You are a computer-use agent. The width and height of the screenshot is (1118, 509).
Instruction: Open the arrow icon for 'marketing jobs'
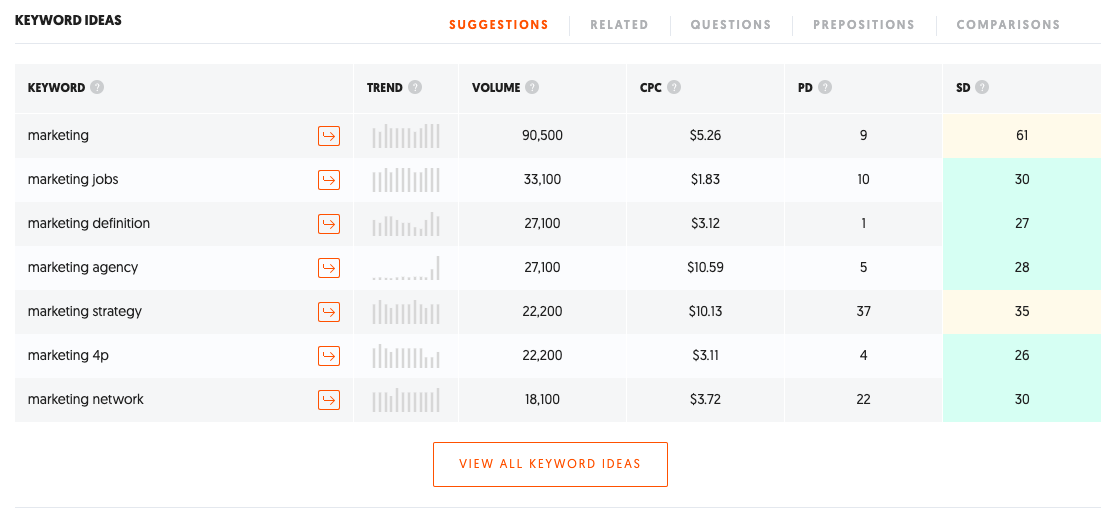click(329, 180)
